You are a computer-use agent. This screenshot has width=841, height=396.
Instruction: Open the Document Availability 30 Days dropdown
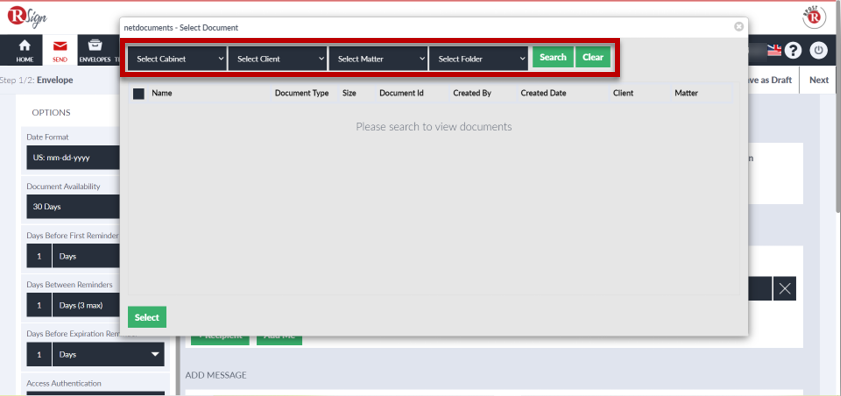pos(73,207)
